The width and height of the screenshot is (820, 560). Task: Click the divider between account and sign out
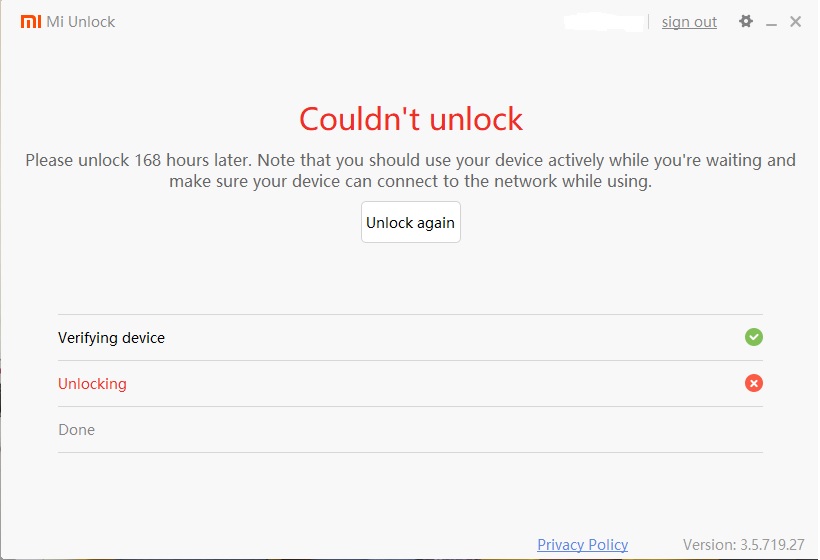tap(649, 22)
